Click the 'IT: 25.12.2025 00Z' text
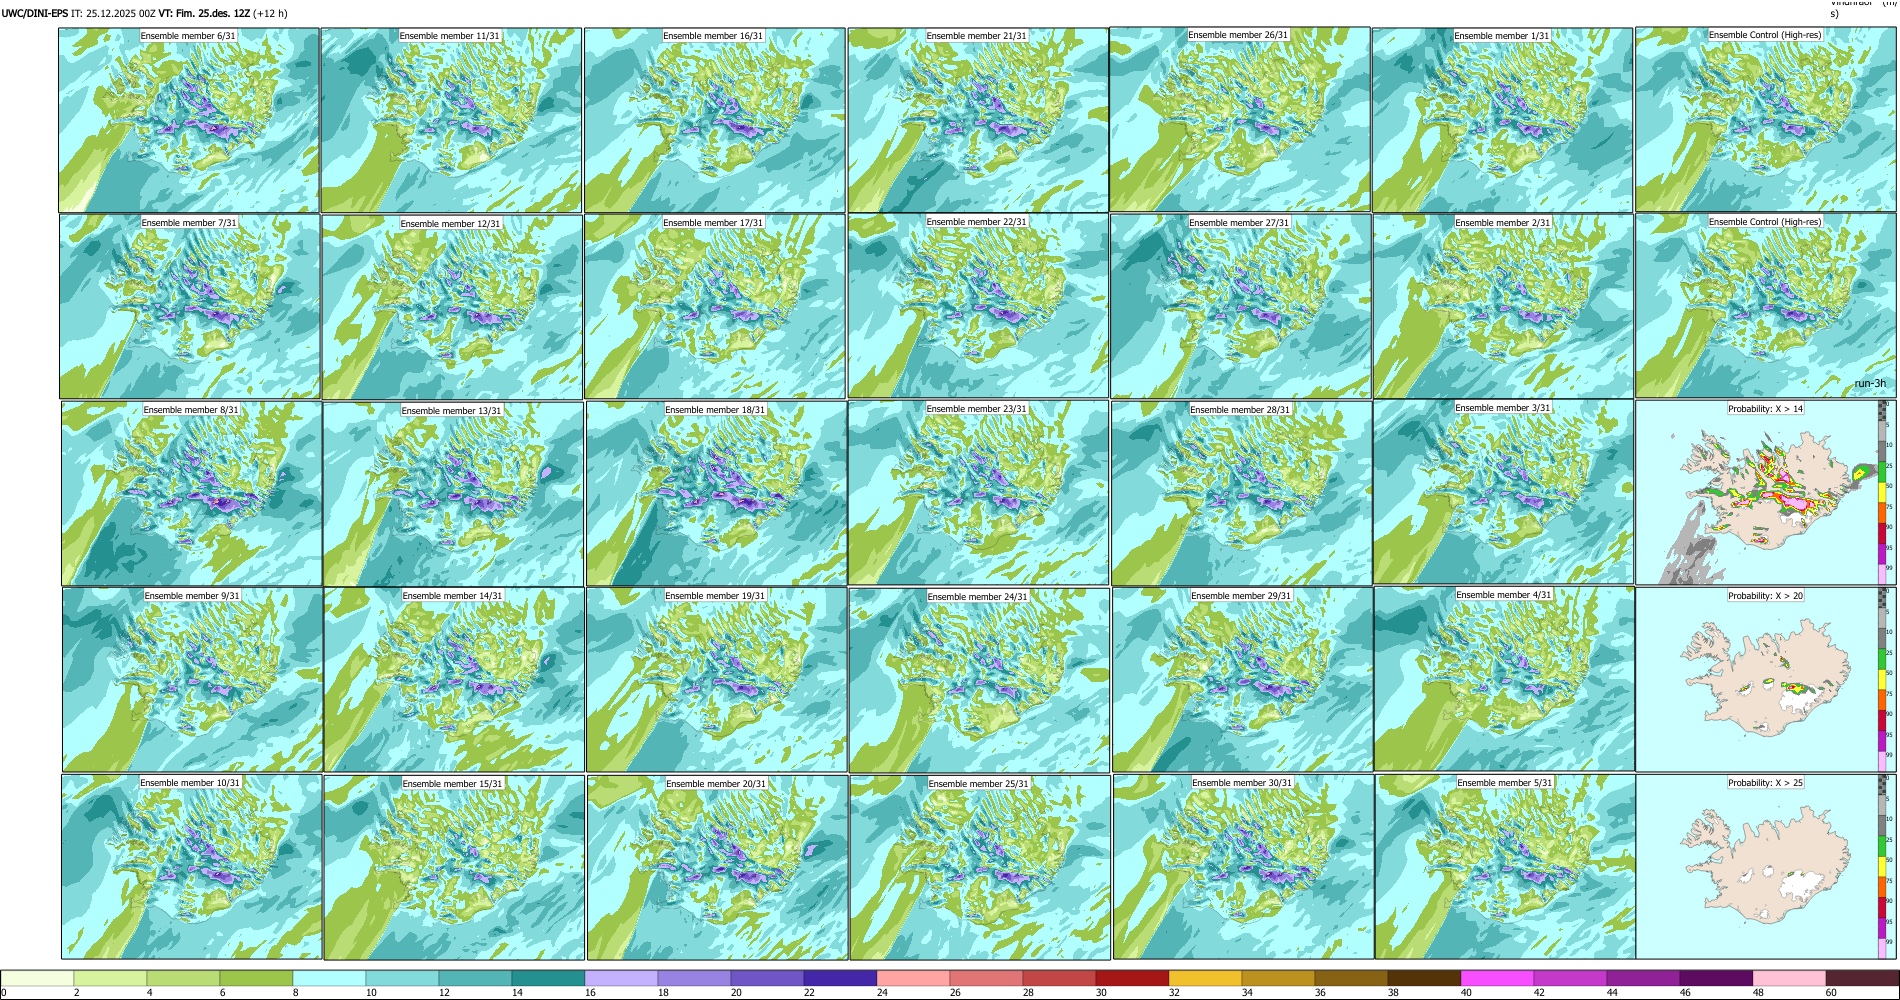This screenshot has height=1000, width=1900. tap(113, 13)
